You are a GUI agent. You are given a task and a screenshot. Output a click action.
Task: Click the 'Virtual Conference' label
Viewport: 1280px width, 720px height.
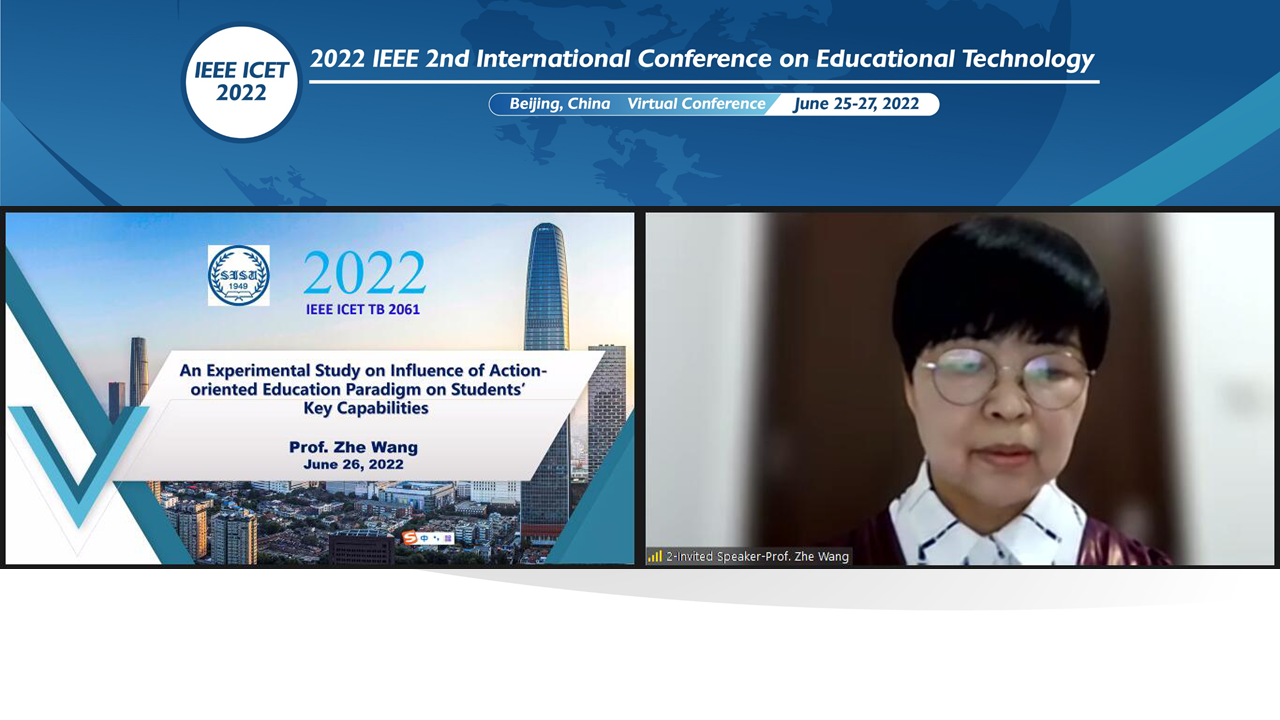coord(696,104)
